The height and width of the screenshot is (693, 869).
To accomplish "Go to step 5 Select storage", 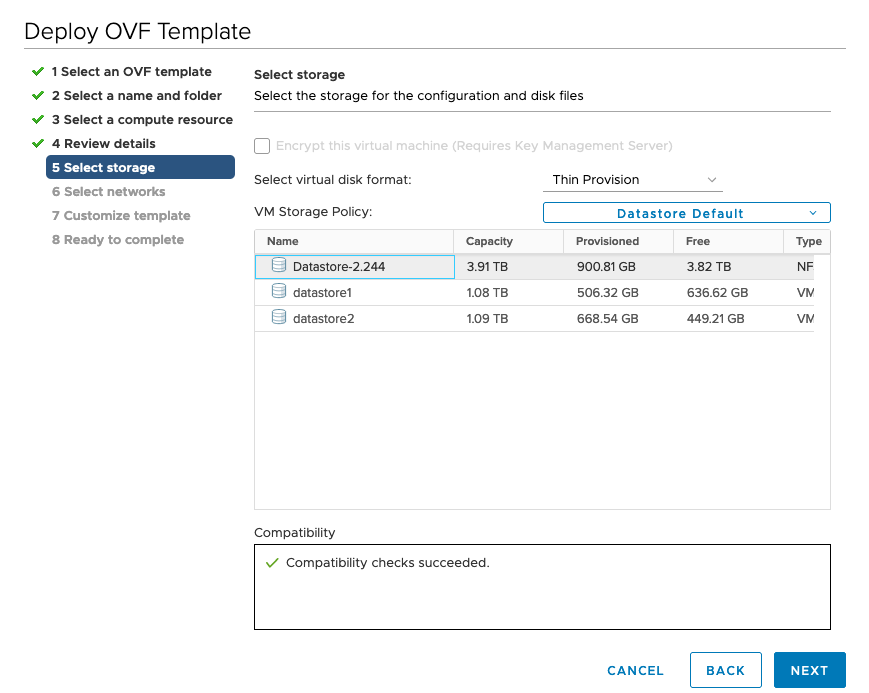I will [140, 167].
